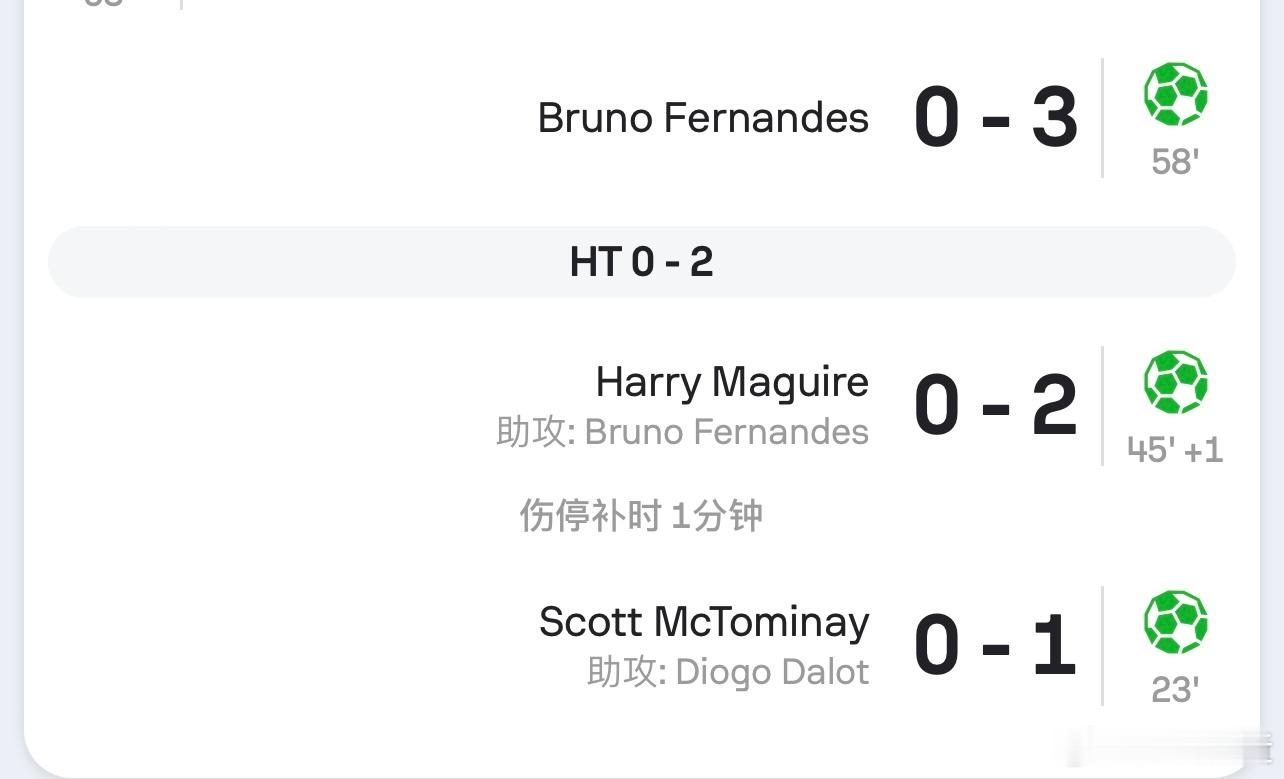Click the 45' +1 minute label
Screen dimensions: 1284x779
pyautogui.click(x=1175, y=450)
